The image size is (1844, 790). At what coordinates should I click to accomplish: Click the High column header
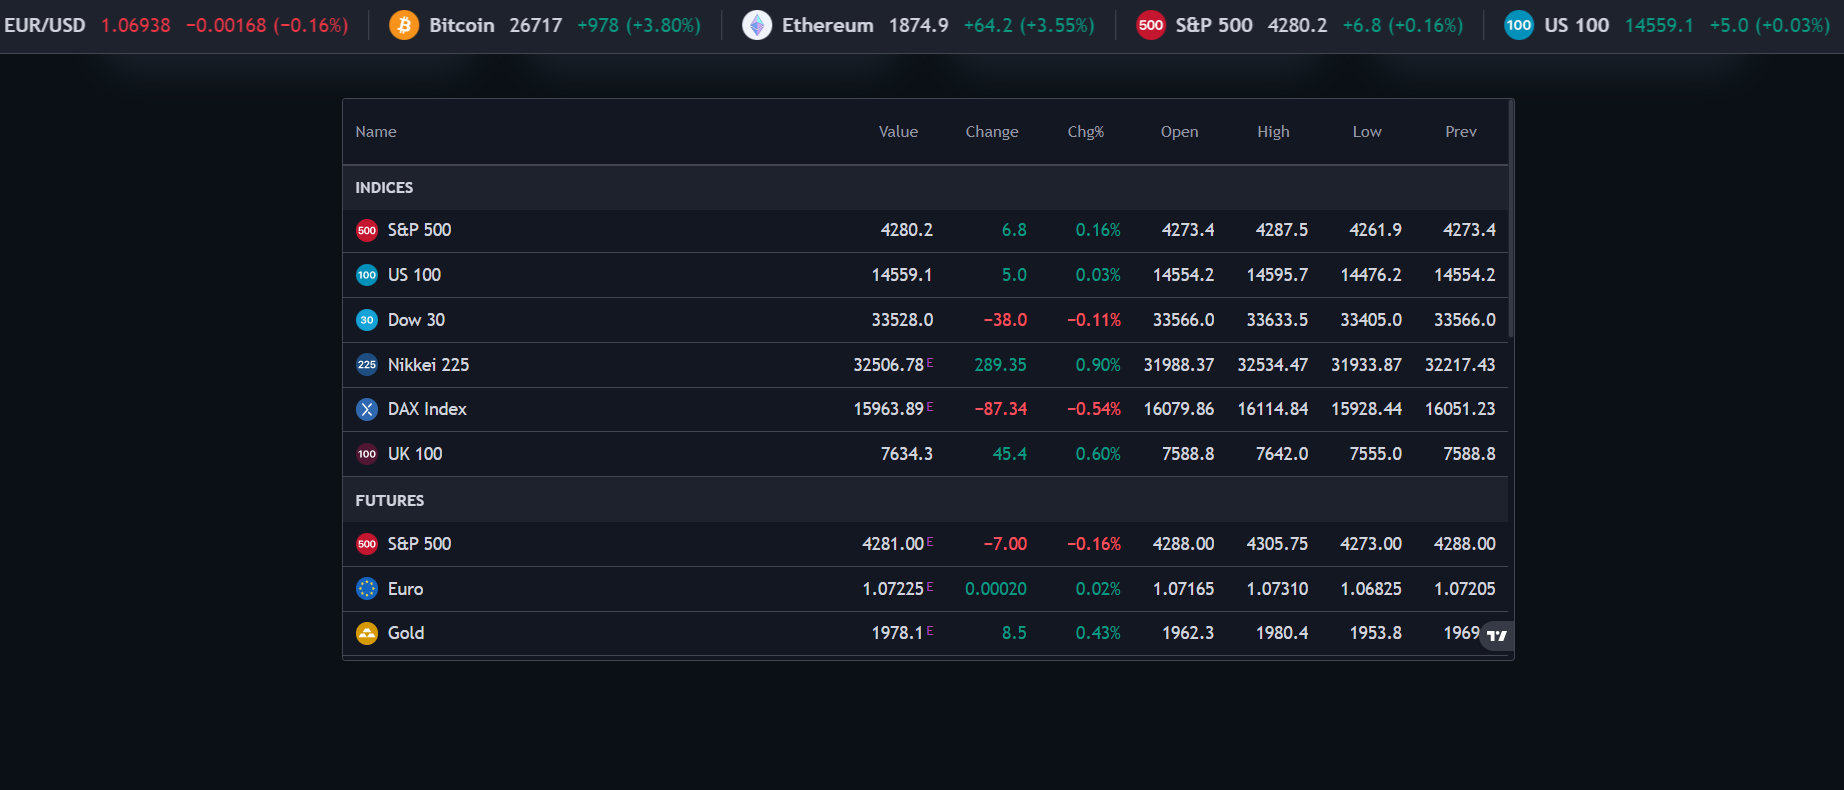click(1273, 132)
